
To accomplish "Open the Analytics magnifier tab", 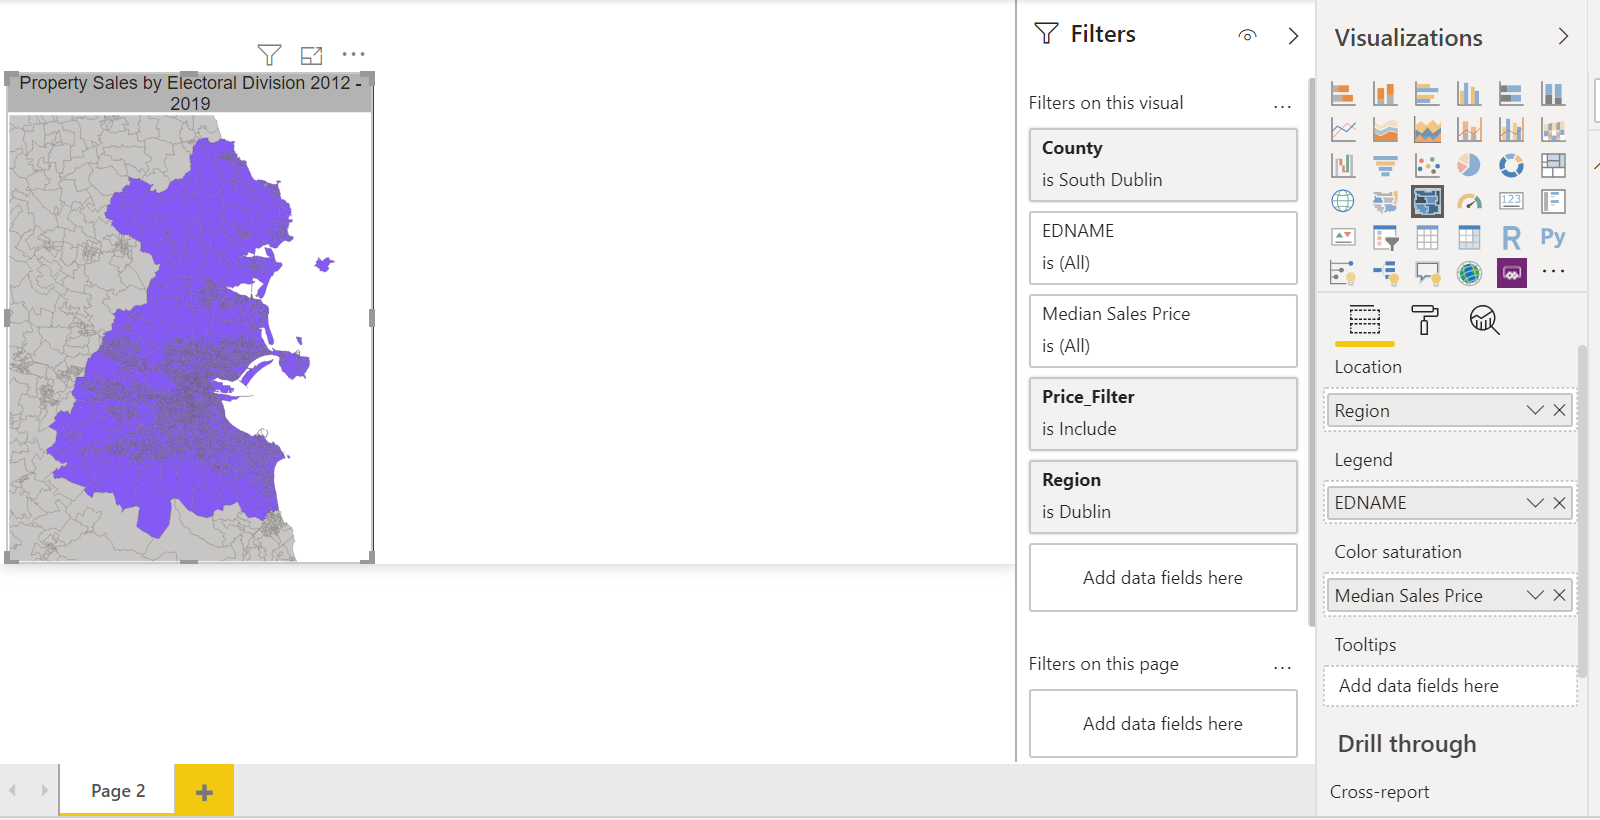I will [1484, 320].
